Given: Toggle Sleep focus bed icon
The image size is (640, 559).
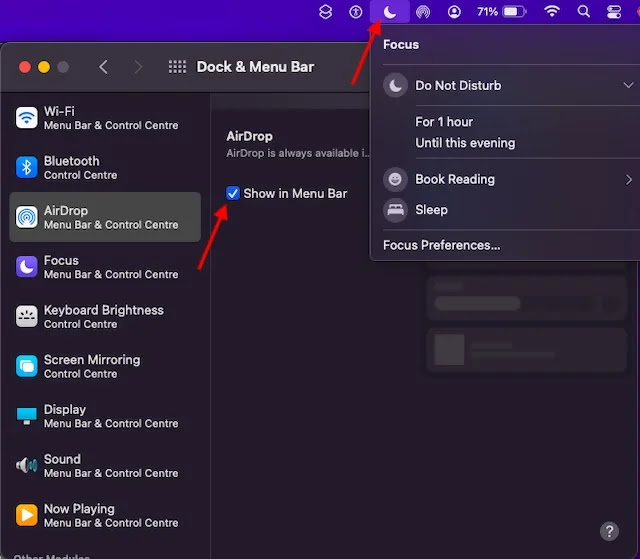Looking at the screenshot, I should click(395, 210).
